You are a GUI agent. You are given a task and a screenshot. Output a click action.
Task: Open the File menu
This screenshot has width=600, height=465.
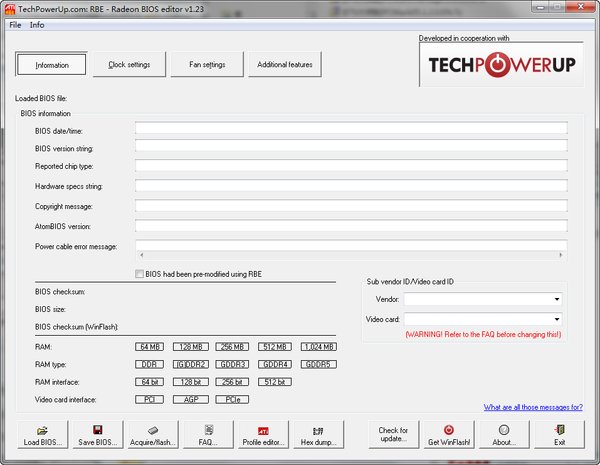[x=15, y=25]
